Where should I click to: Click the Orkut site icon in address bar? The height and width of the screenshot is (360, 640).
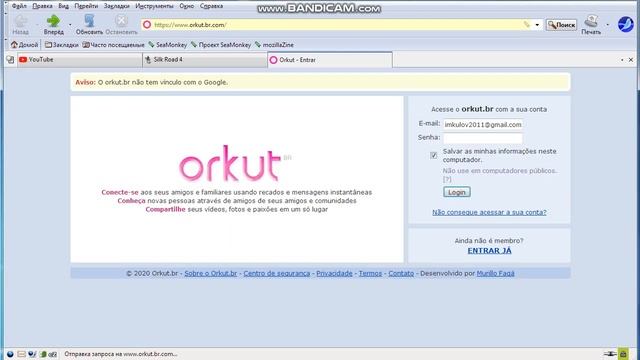[x=147, y=25]
